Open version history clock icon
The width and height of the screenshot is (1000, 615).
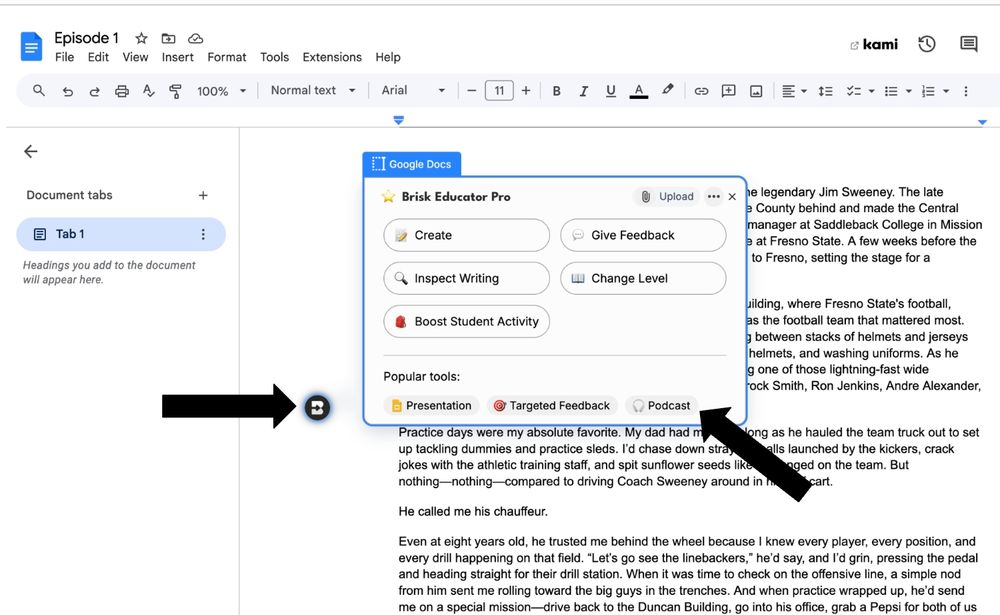[x=927, y=44]
